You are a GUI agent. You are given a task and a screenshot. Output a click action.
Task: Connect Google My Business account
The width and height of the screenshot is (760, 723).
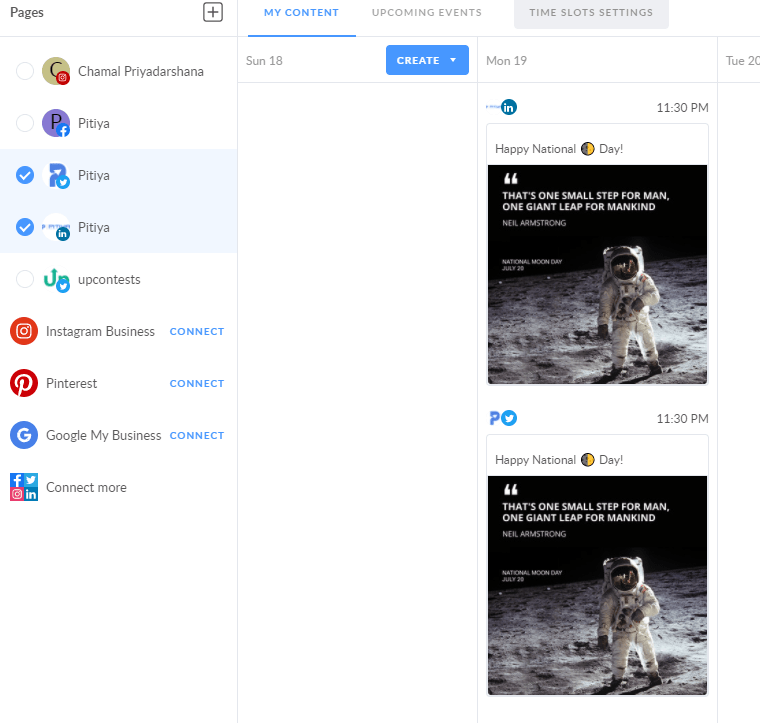pyautogui.click(x=197, y=436)
